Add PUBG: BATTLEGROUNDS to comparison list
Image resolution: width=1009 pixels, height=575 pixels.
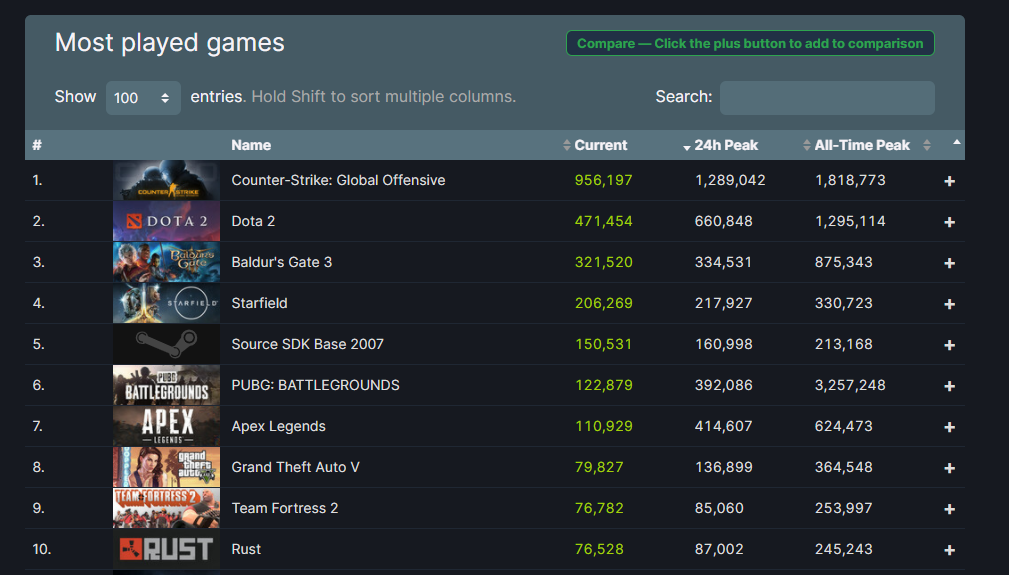click(x=949, y=386)
